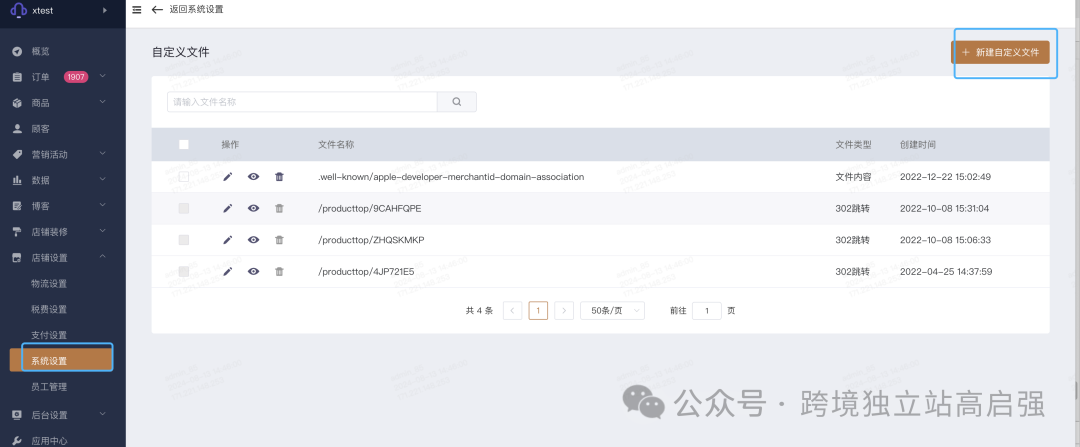Click the 顾客 customer person icon
The width and height of the screenshot is (1080, 447).
tap(17, 129)
